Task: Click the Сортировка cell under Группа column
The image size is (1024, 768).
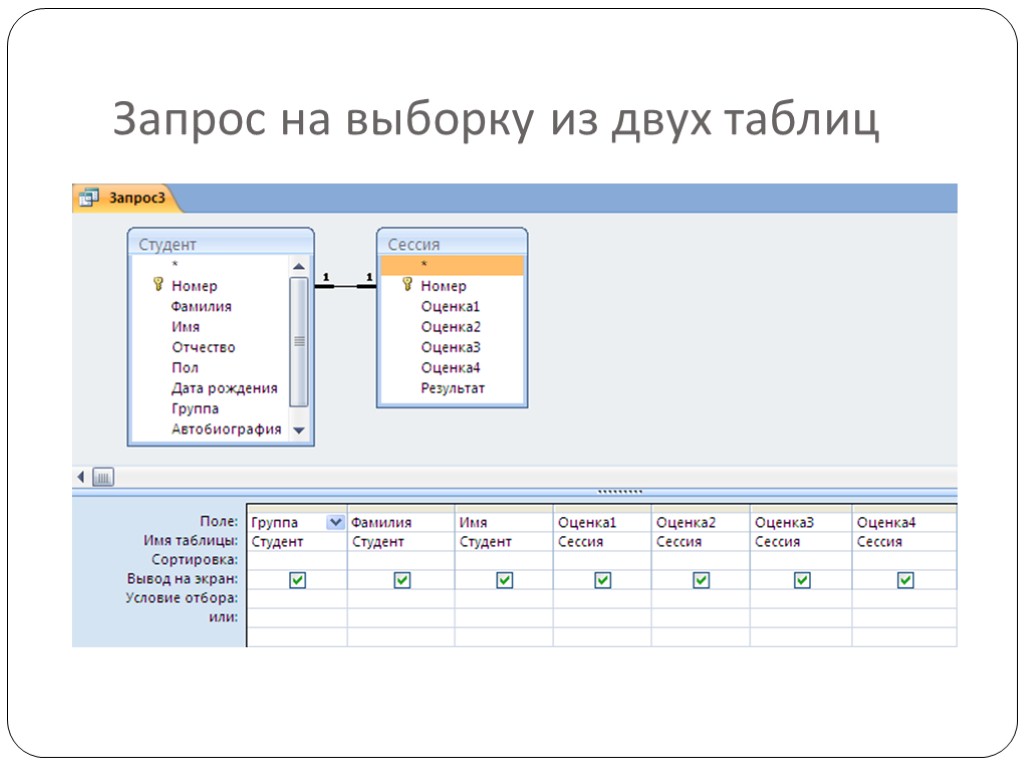Action: [x=297, y=560]
